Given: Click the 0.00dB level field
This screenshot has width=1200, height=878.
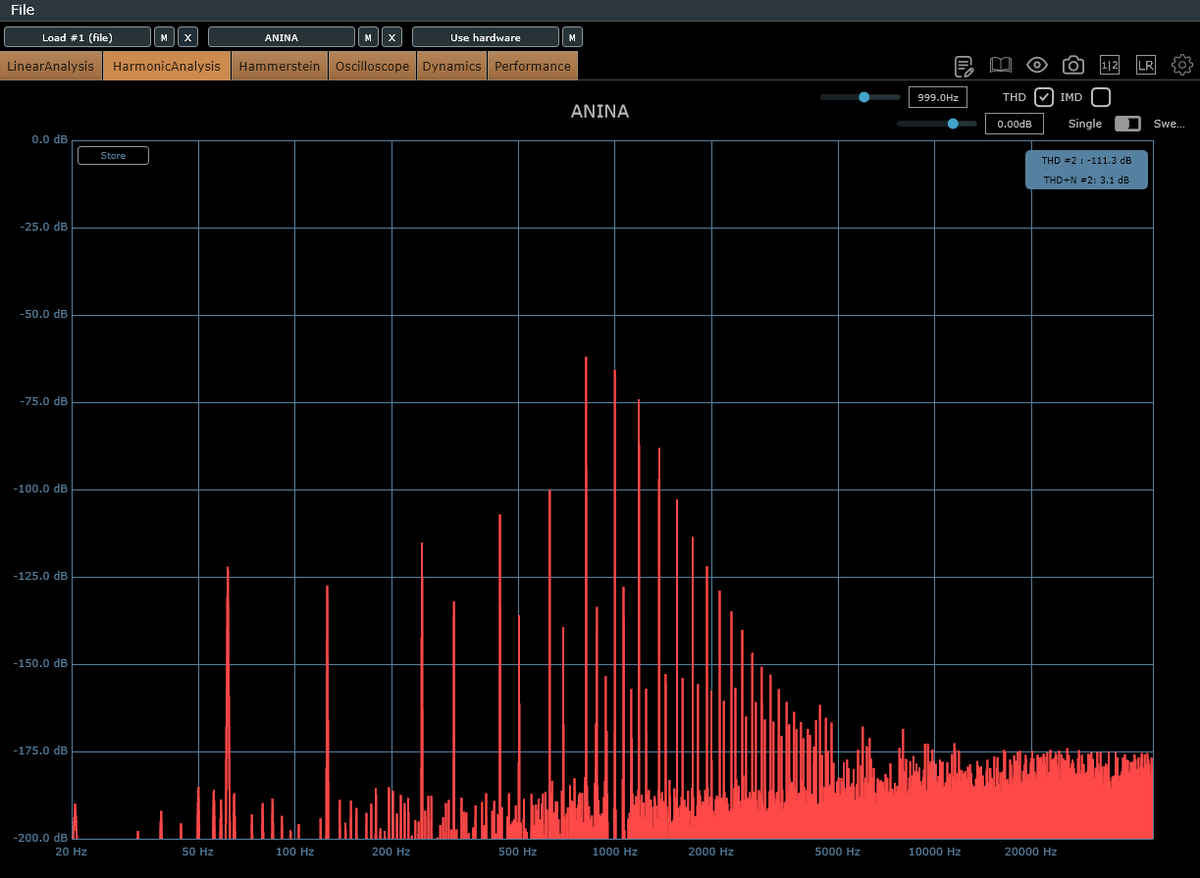Looking at the screenshot, I should 1014,124.
